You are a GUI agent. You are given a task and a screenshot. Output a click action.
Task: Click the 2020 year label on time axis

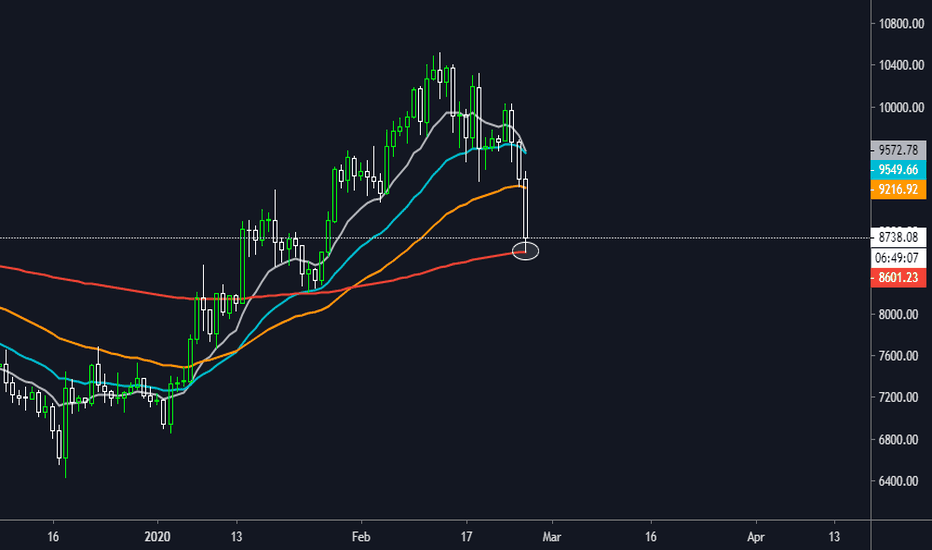coord(158,537)
